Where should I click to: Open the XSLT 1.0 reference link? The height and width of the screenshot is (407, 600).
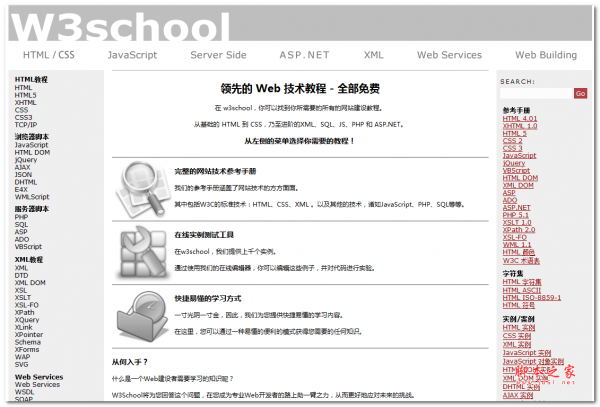pos(517,223)
